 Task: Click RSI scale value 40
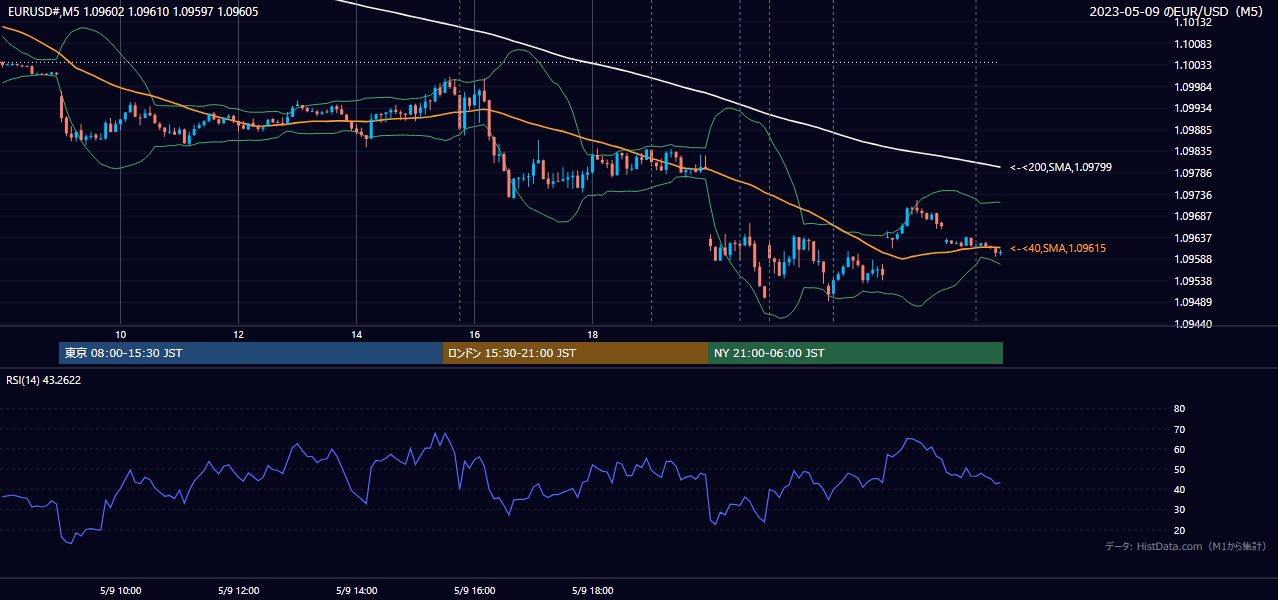1179,490
